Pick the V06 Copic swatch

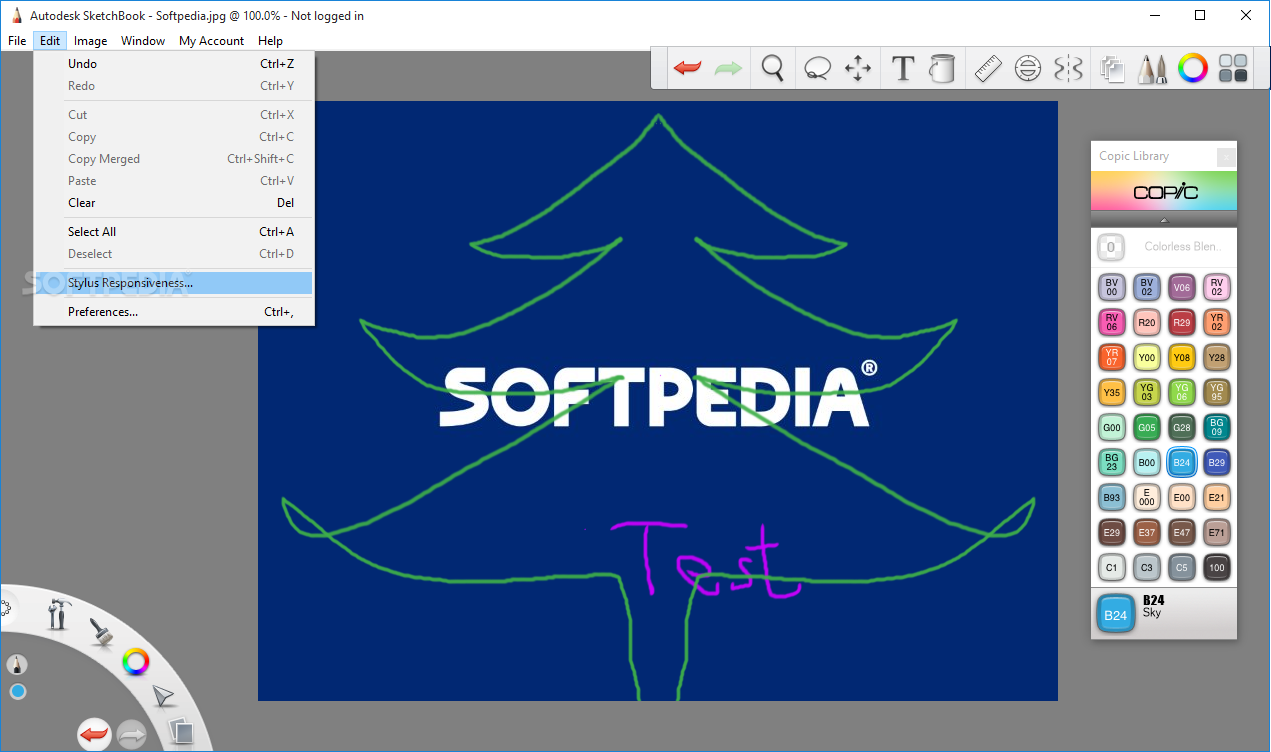tap(1182, 288)
